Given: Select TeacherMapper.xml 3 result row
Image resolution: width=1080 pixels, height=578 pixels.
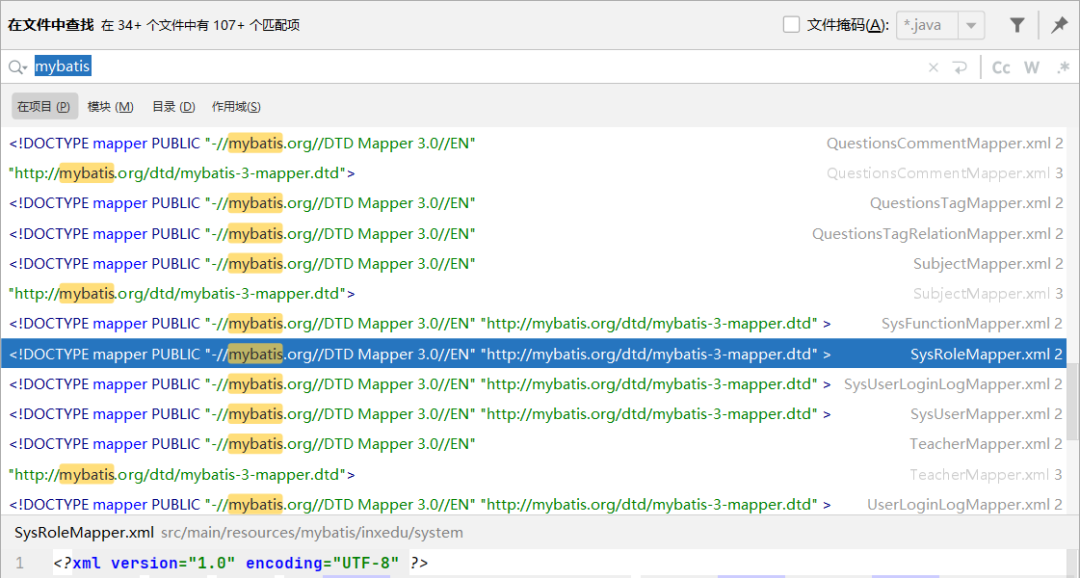Looking at the screenshot, I should point(534,474).
